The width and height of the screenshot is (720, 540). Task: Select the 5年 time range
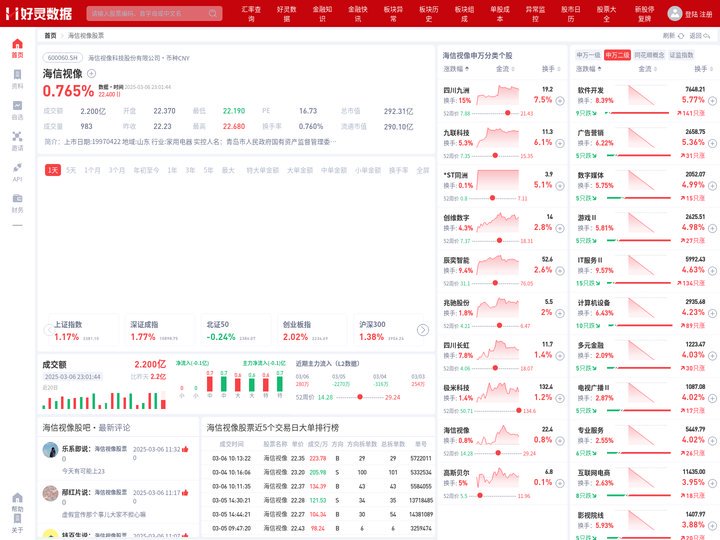click(x=208, y=170)
